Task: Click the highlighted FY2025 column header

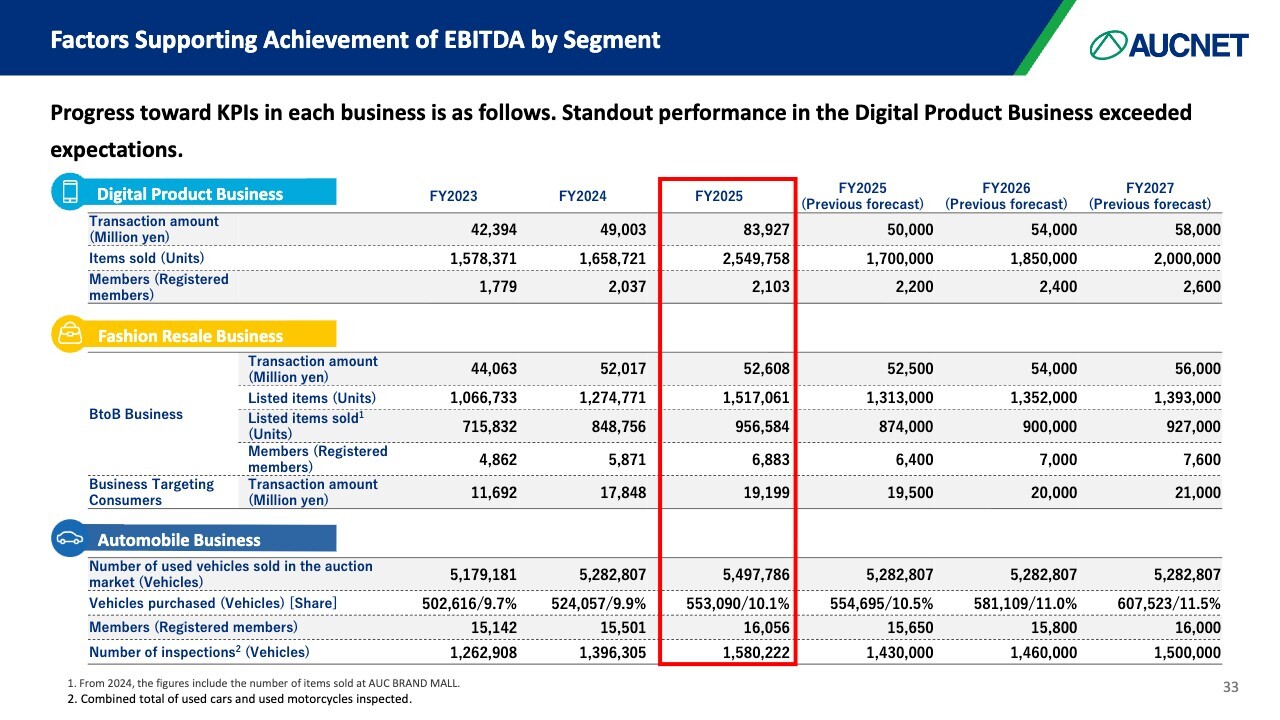Action: pos(719,196)
